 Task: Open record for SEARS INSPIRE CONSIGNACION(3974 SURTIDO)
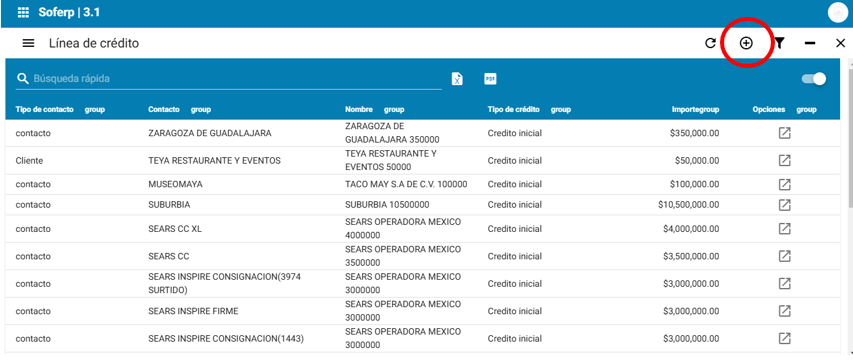784,283
